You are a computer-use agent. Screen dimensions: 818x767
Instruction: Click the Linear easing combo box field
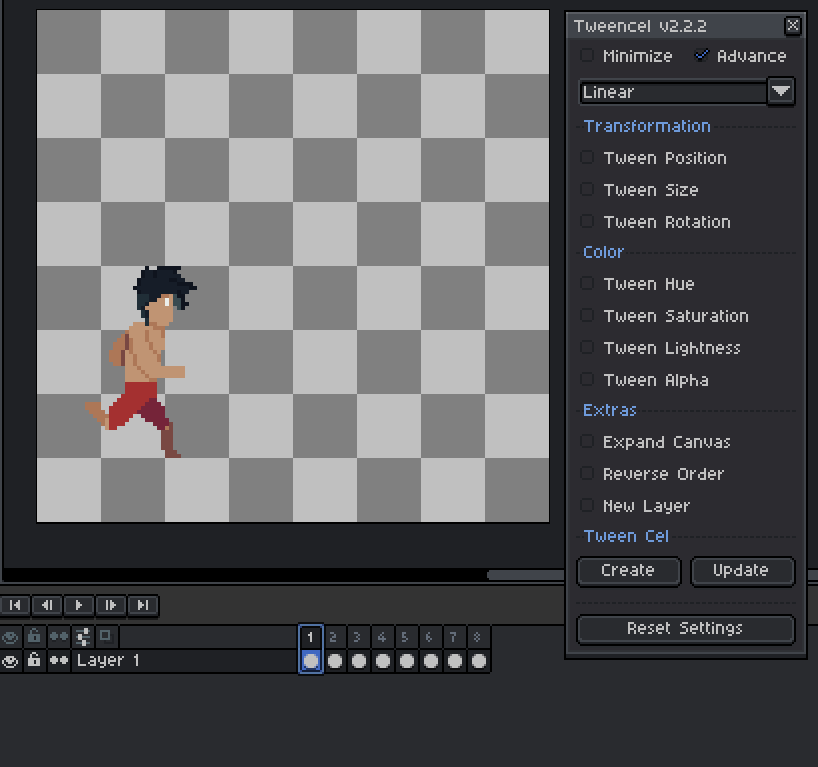(673, 92)
